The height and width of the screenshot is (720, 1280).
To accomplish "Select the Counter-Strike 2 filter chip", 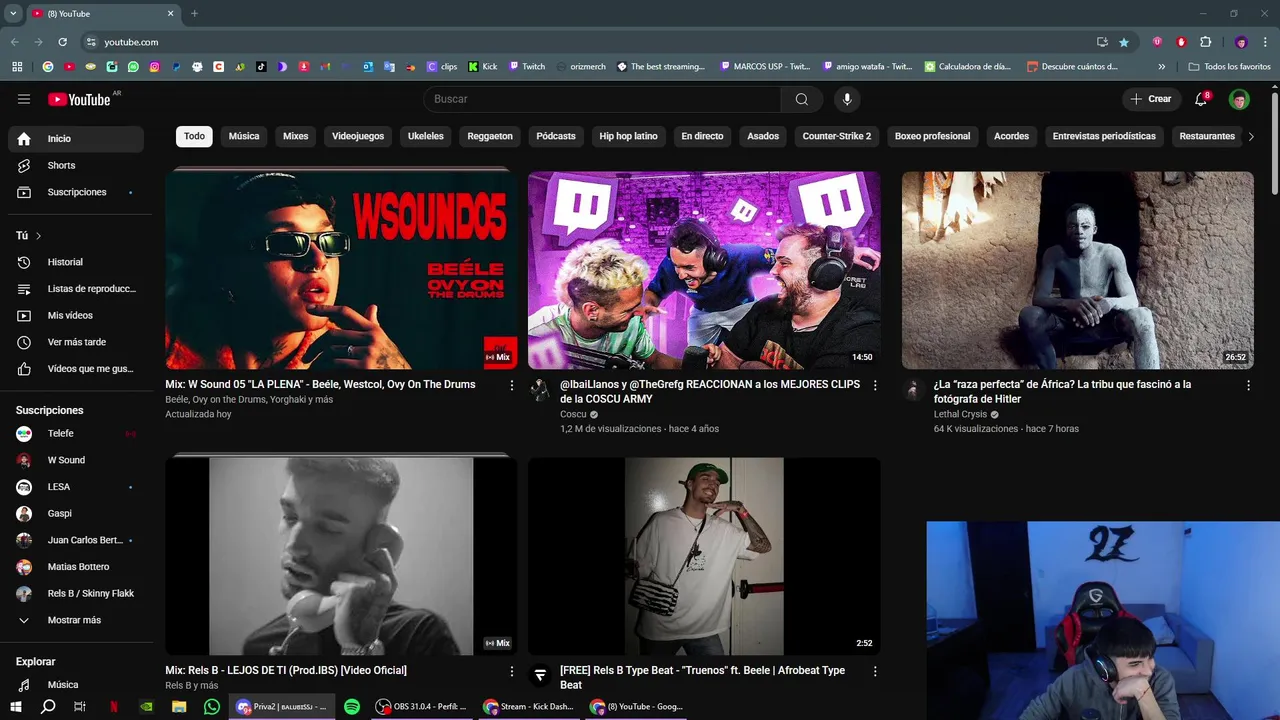I will pyautogui.click(x=836, y=136).
